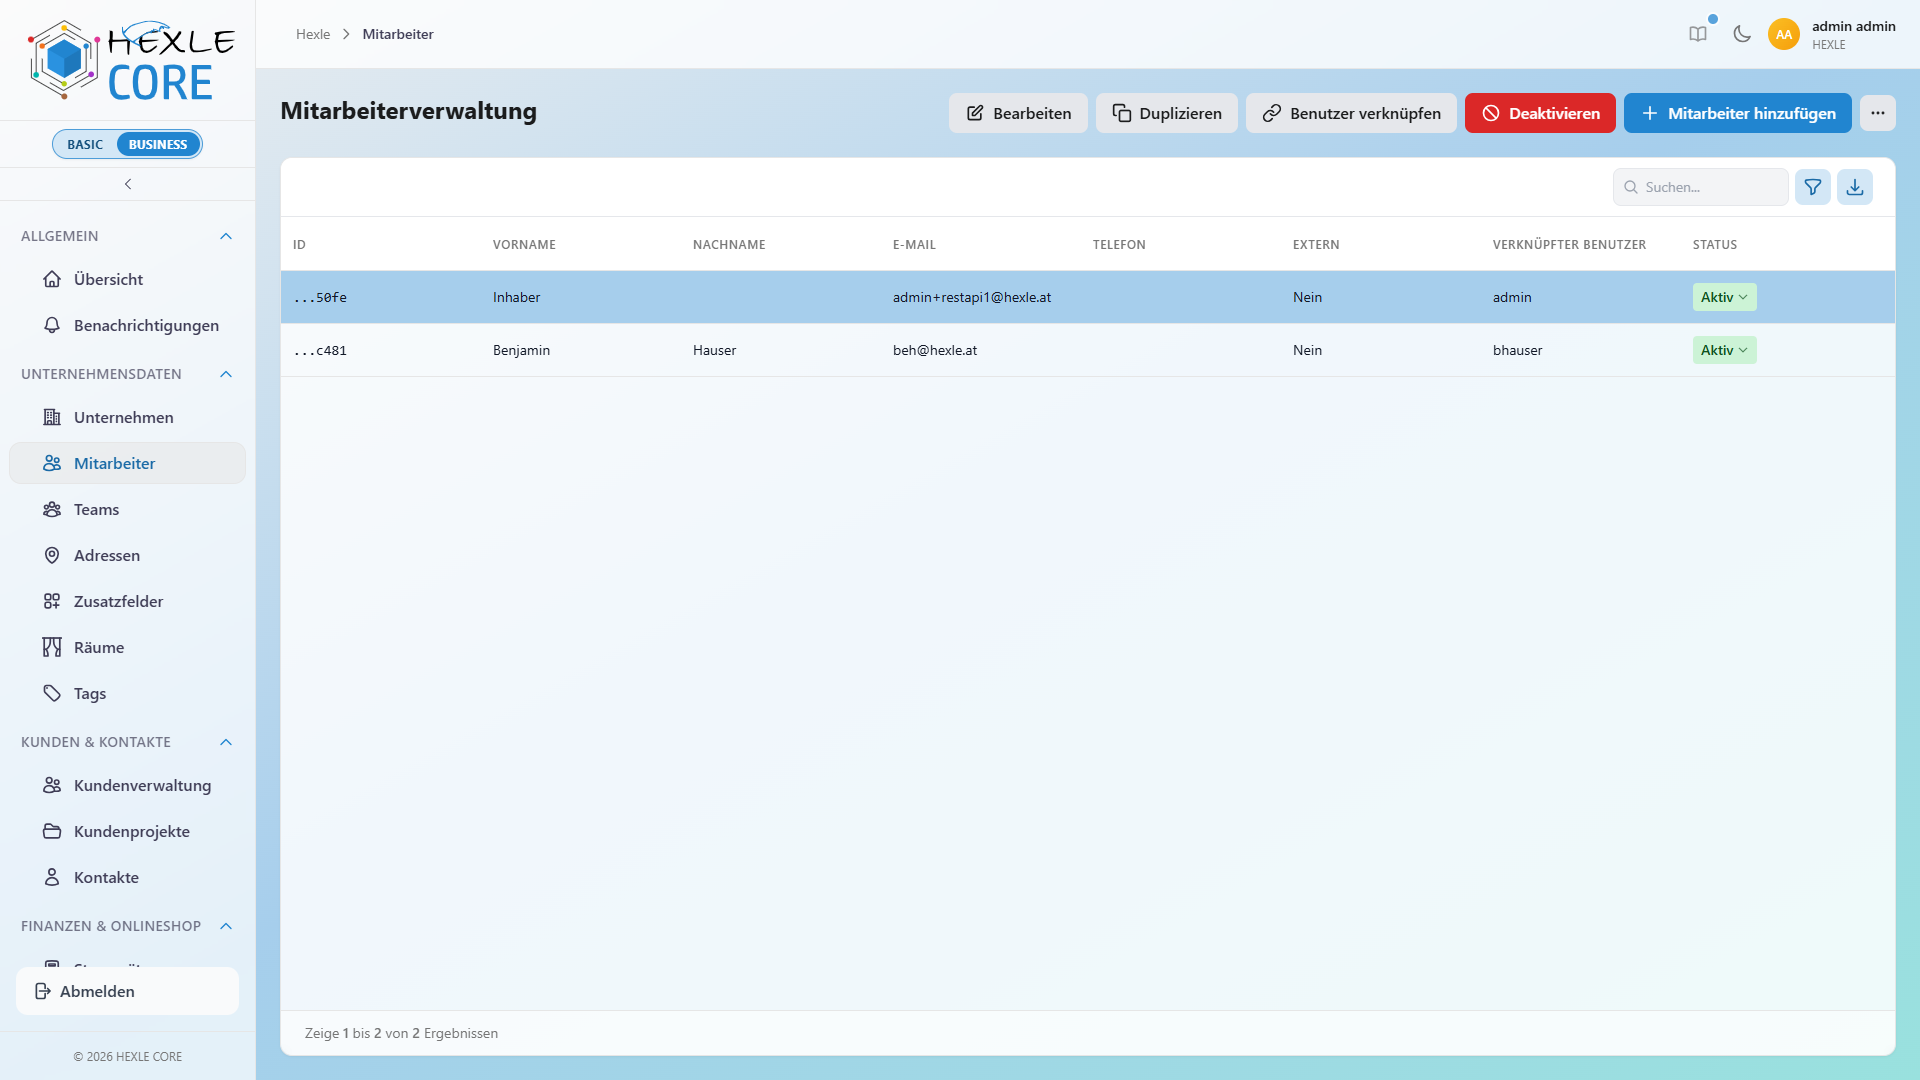Download the employee list via export icon

1855,187
